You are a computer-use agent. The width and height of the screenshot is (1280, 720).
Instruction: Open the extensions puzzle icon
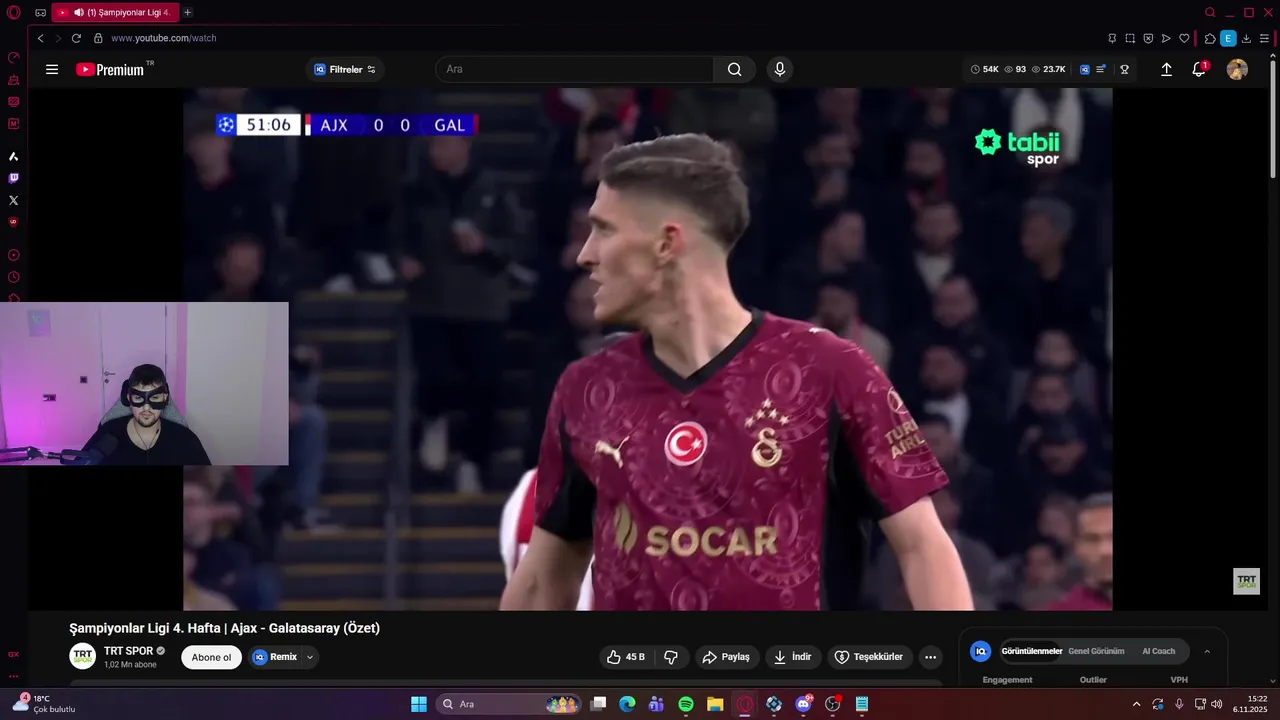(x=1210, y=38)
